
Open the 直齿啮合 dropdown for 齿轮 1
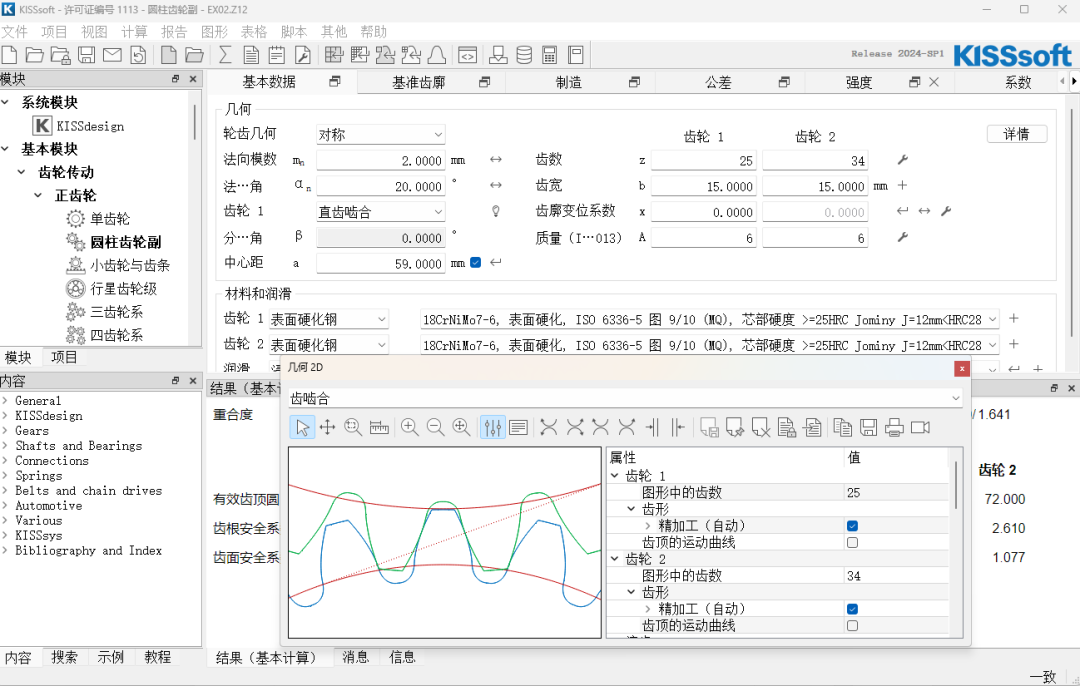tap(380, 212)
